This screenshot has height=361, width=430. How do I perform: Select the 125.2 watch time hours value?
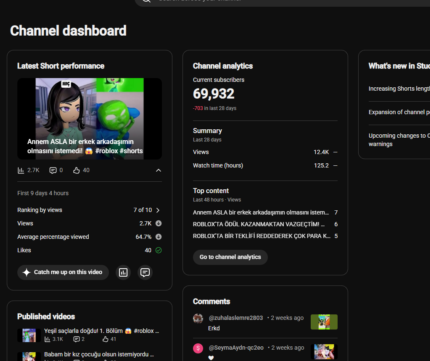click(x=321, y=165)
